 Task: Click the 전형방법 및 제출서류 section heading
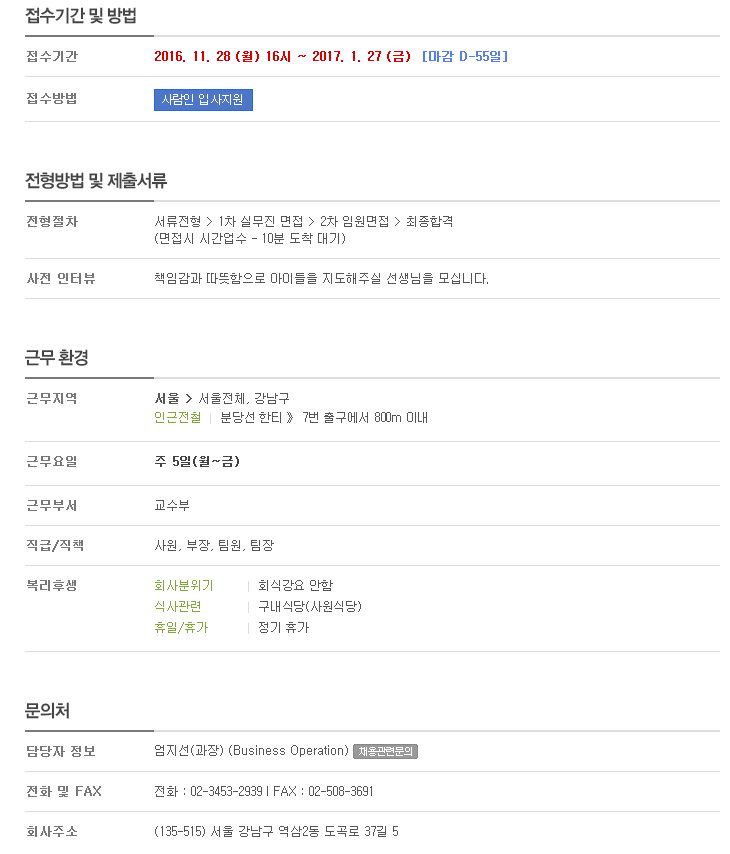96,181
